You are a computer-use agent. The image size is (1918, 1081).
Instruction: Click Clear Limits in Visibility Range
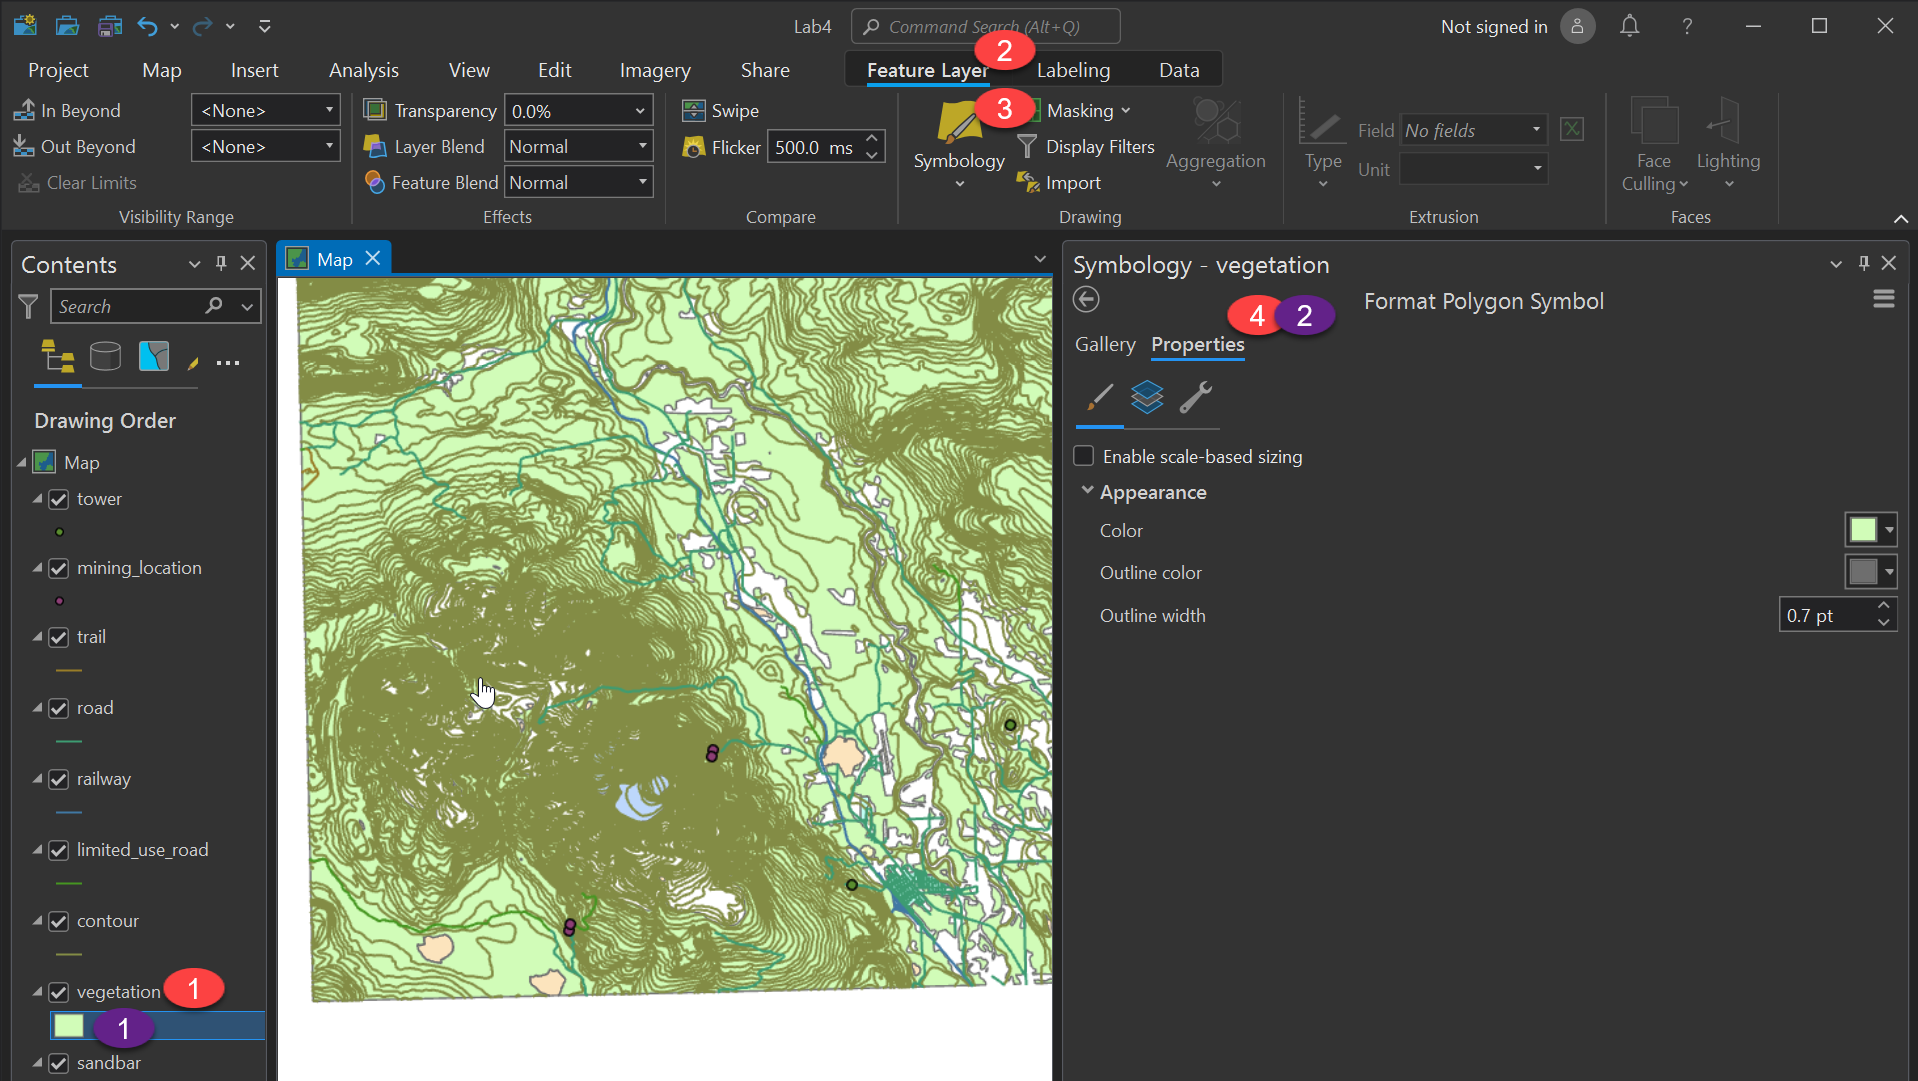click(88, 182)
